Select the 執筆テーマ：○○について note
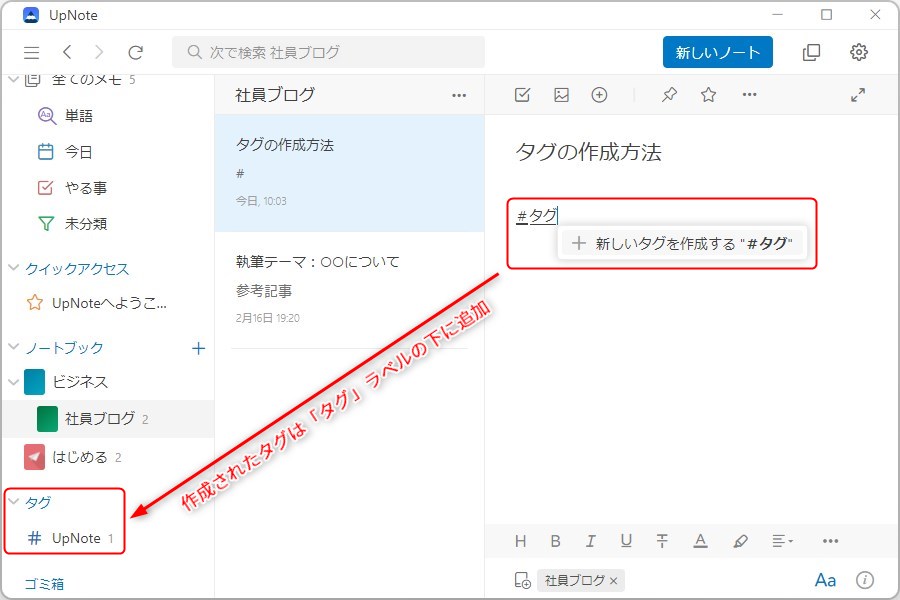This screenshot has width=900, height=600. (x=350, y=290)
